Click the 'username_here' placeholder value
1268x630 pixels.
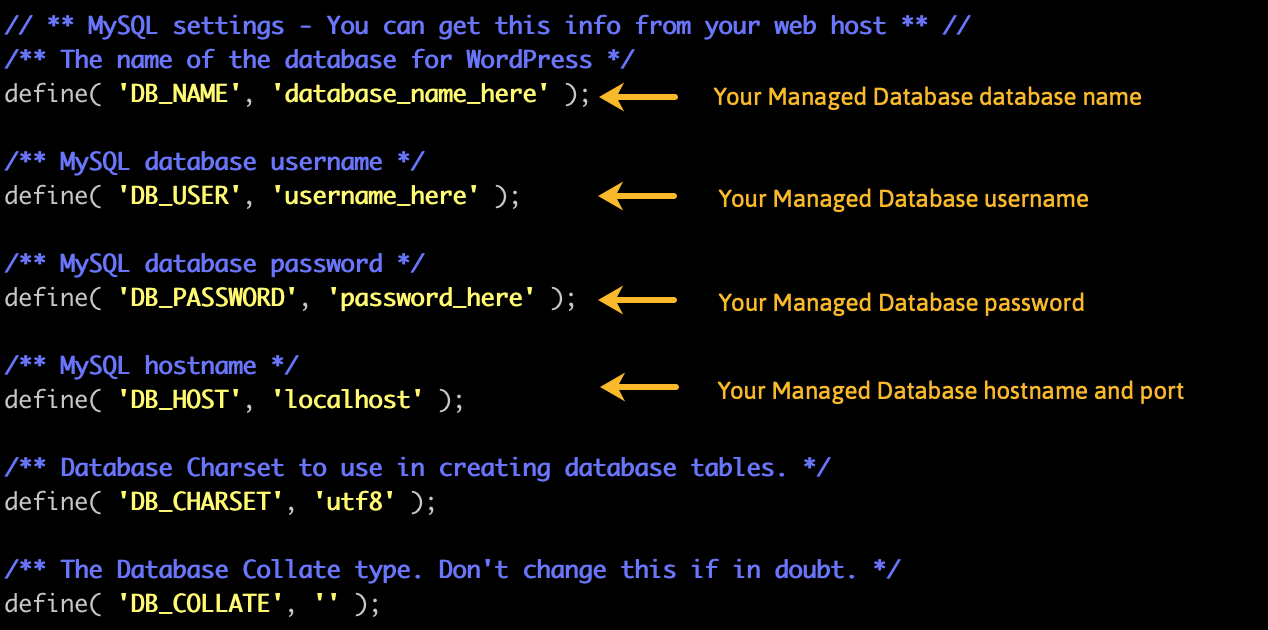point(375,196)
